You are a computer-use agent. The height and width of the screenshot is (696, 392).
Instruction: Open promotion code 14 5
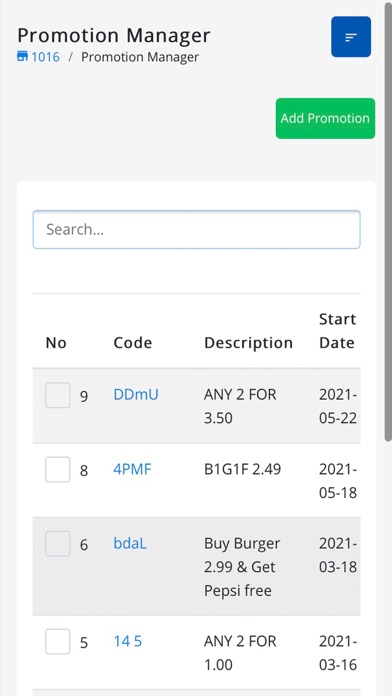(x=128, y=641)
